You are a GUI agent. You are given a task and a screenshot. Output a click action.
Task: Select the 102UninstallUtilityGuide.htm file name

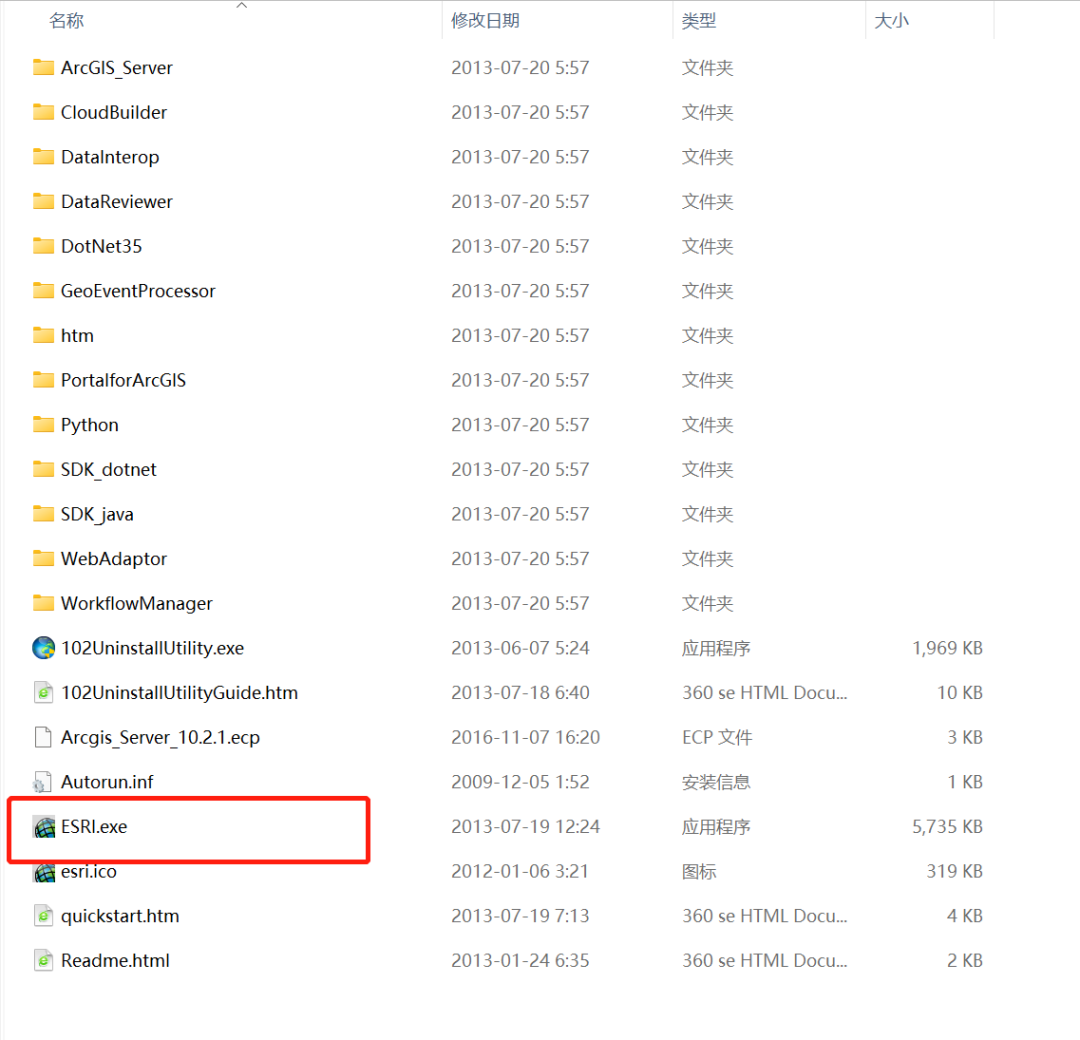point(179,693)
